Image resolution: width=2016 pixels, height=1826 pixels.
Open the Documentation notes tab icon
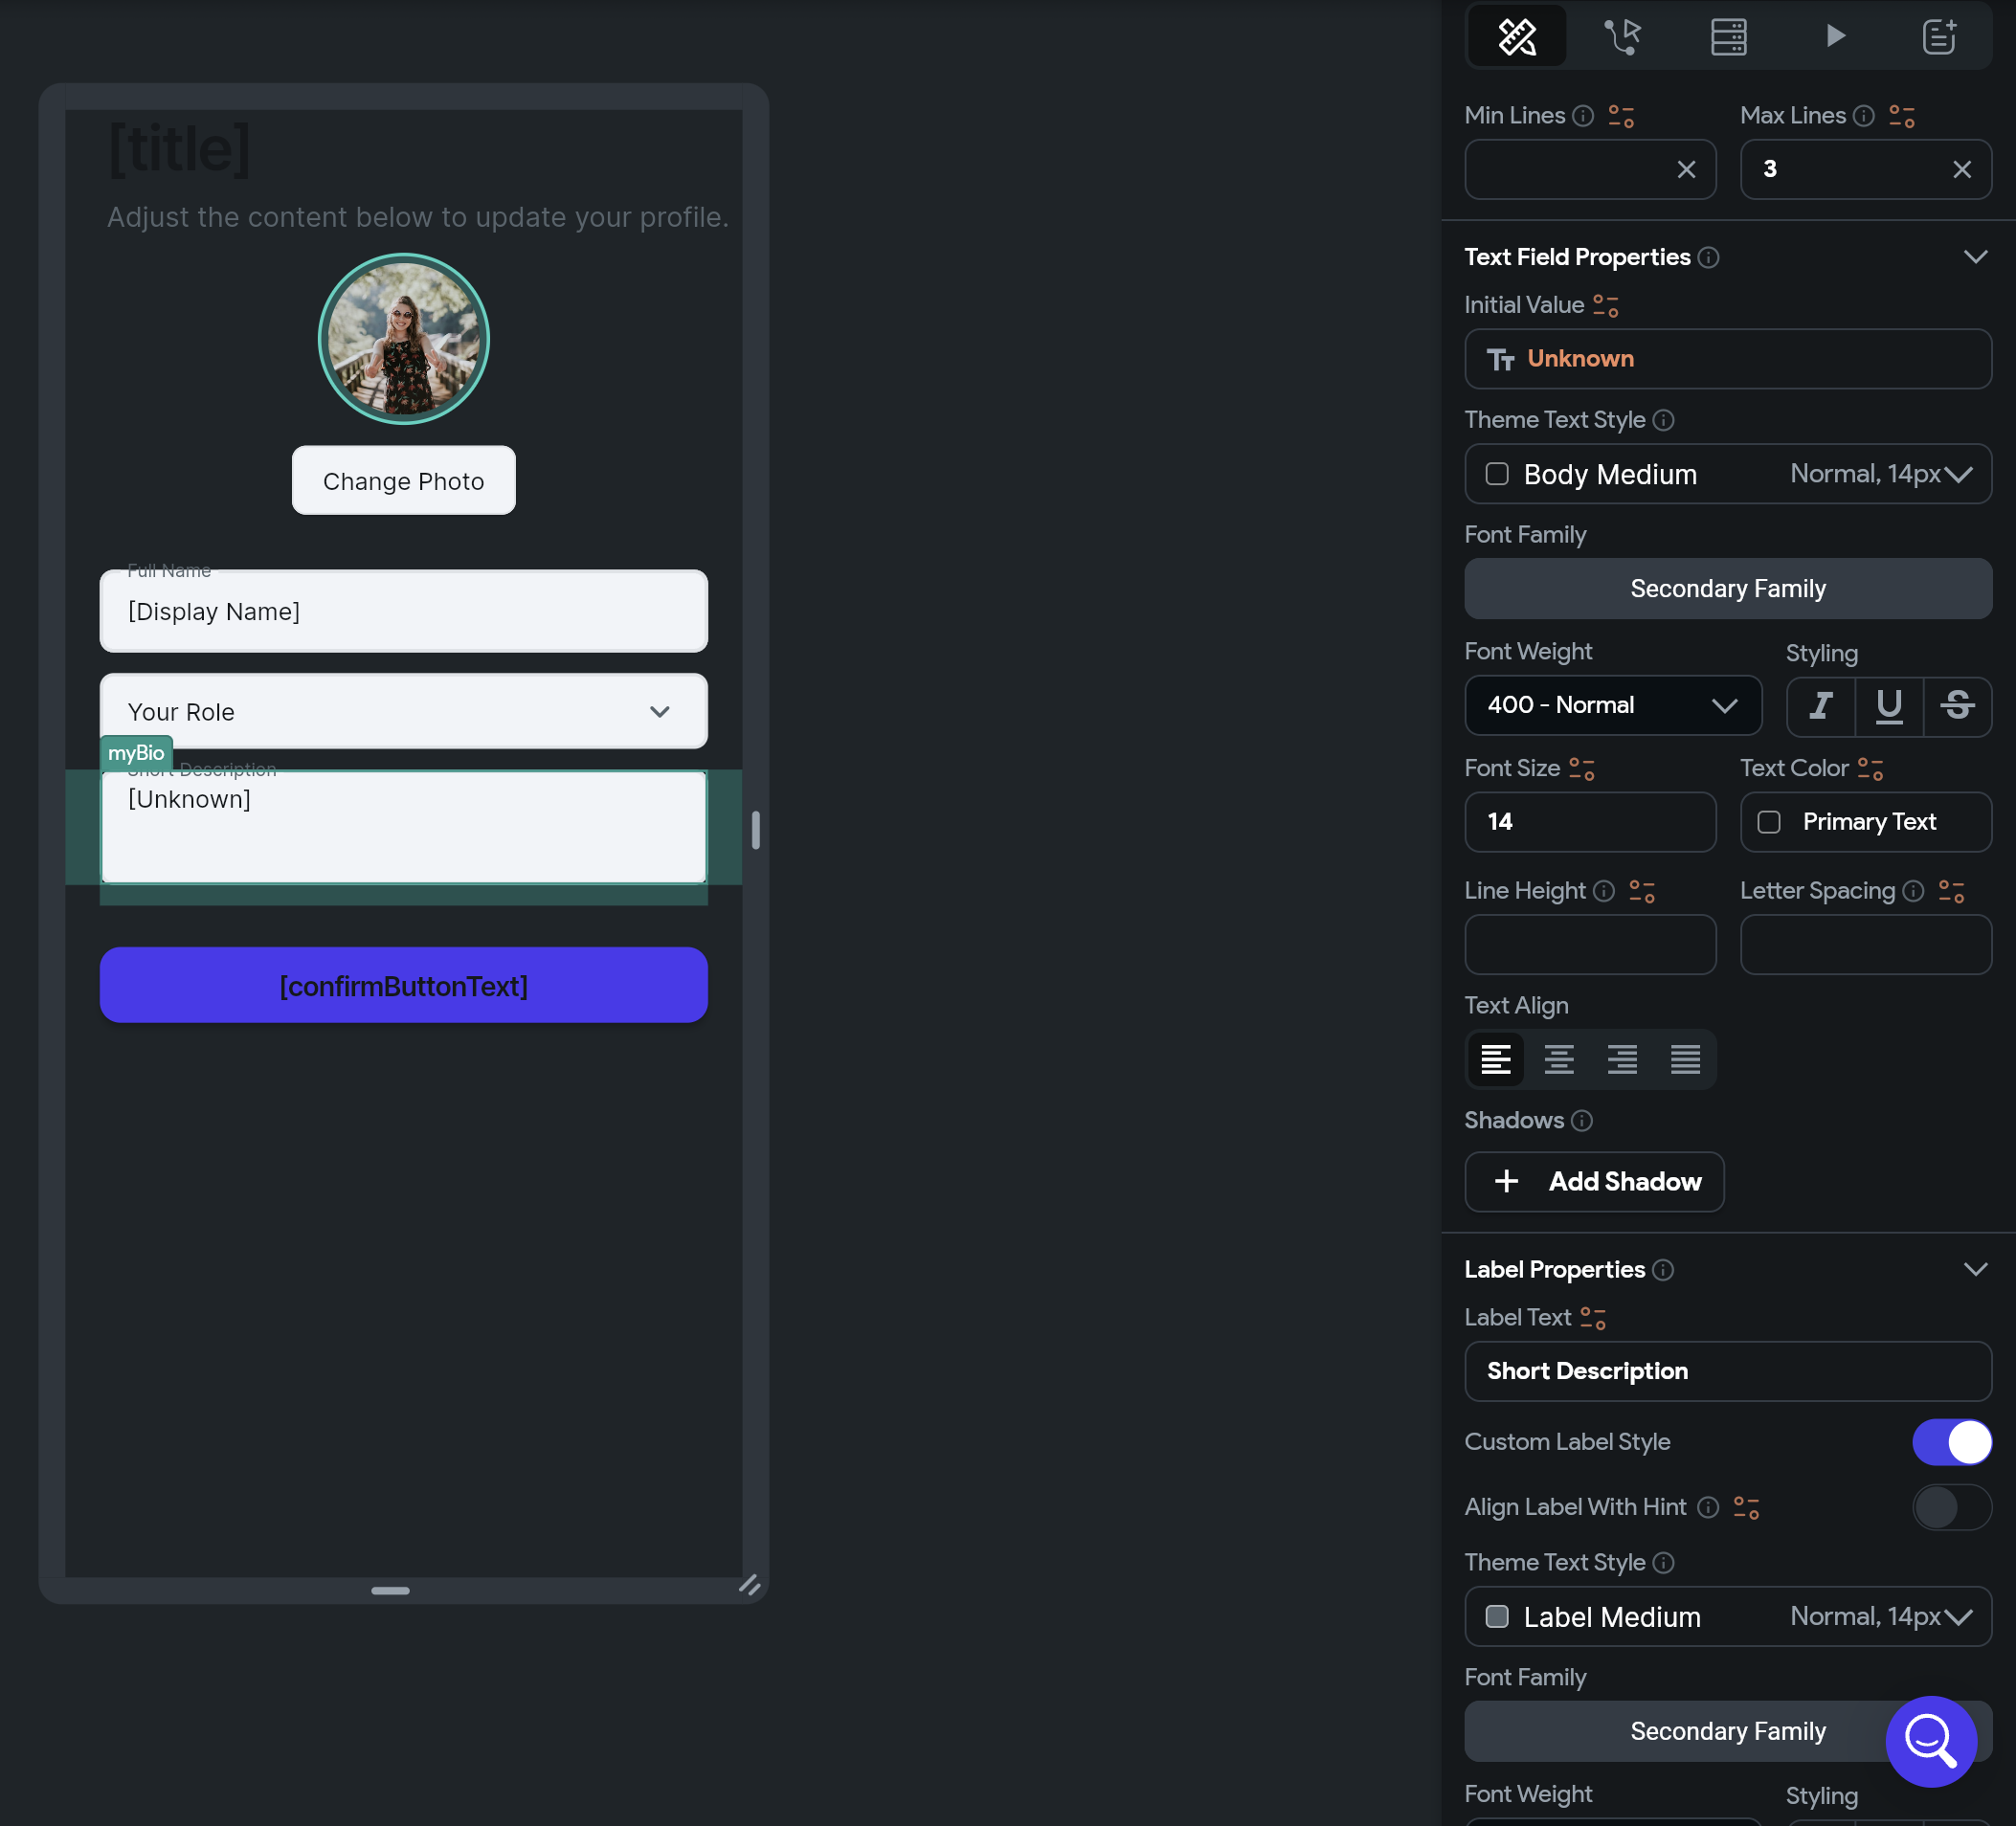pos(1939,37)
